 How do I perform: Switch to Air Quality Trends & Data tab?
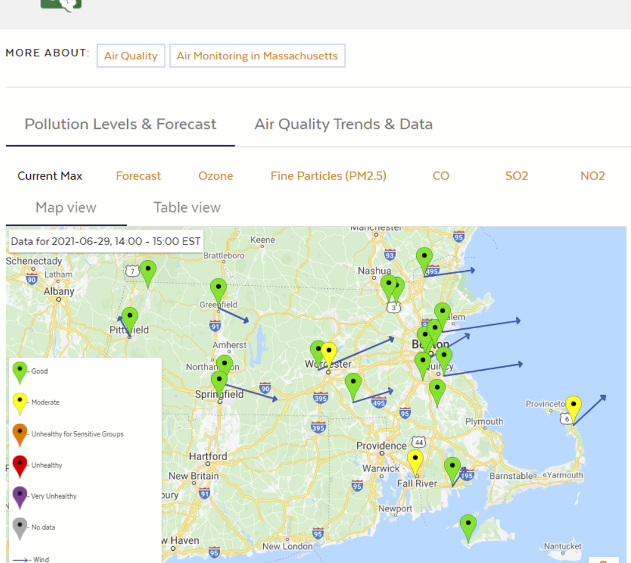(343, 124)
